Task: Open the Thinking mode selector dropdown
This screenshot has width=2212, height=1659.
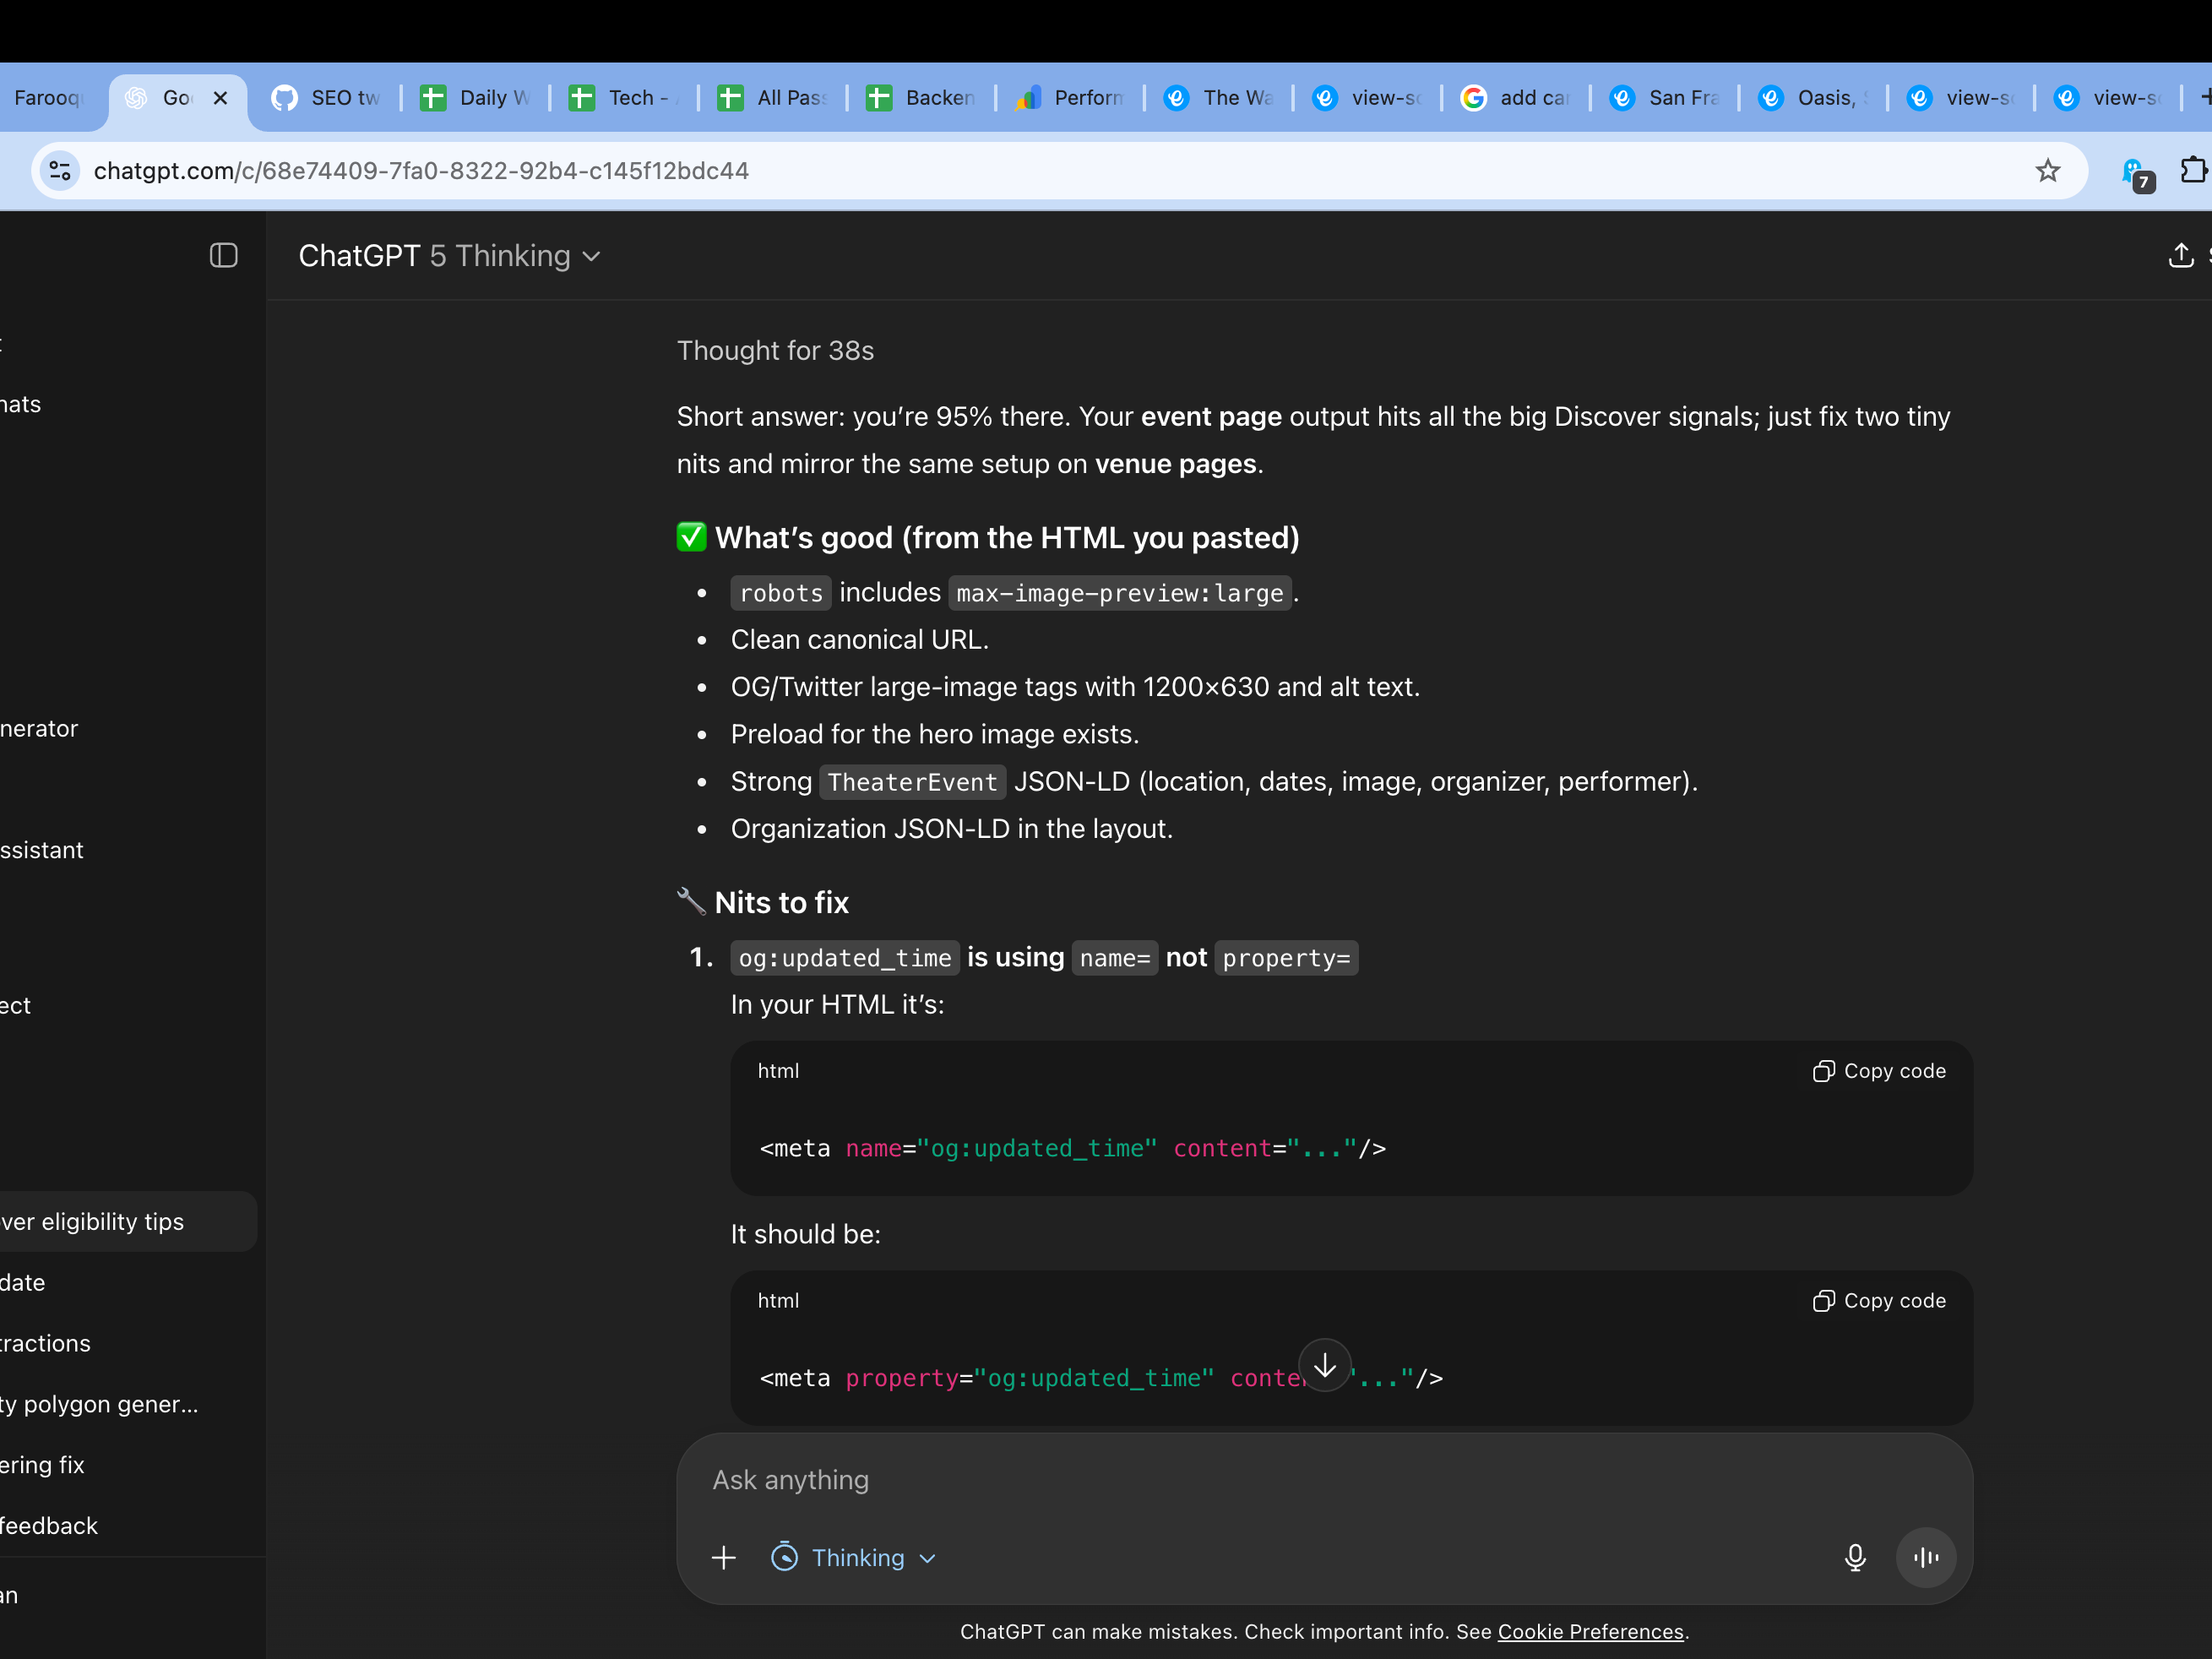Action: point(855,1557)
